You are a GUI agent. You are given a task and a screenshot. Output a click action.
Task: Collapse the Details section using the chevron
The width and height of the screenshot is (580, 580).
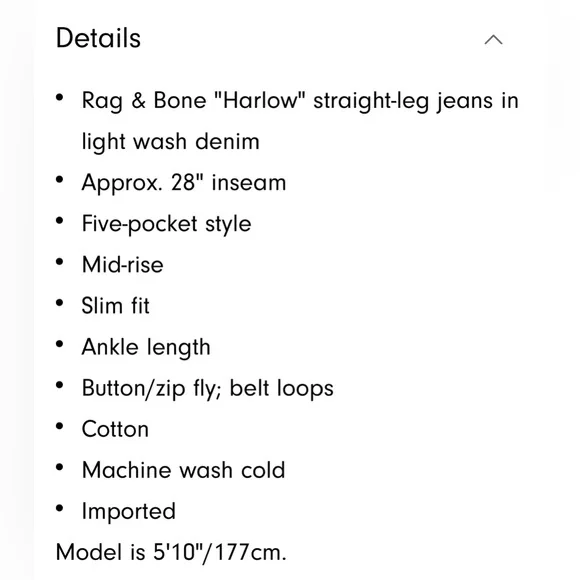click(x=493, y=39)
